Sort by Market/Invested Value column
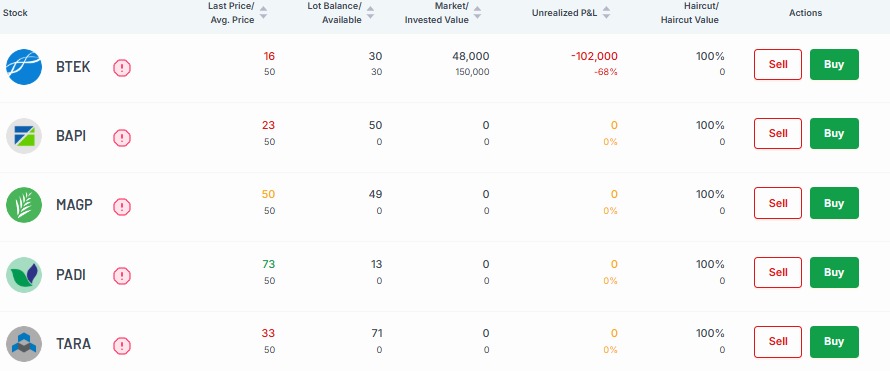This screenshot has width=890, height=371. pos(477,12)
